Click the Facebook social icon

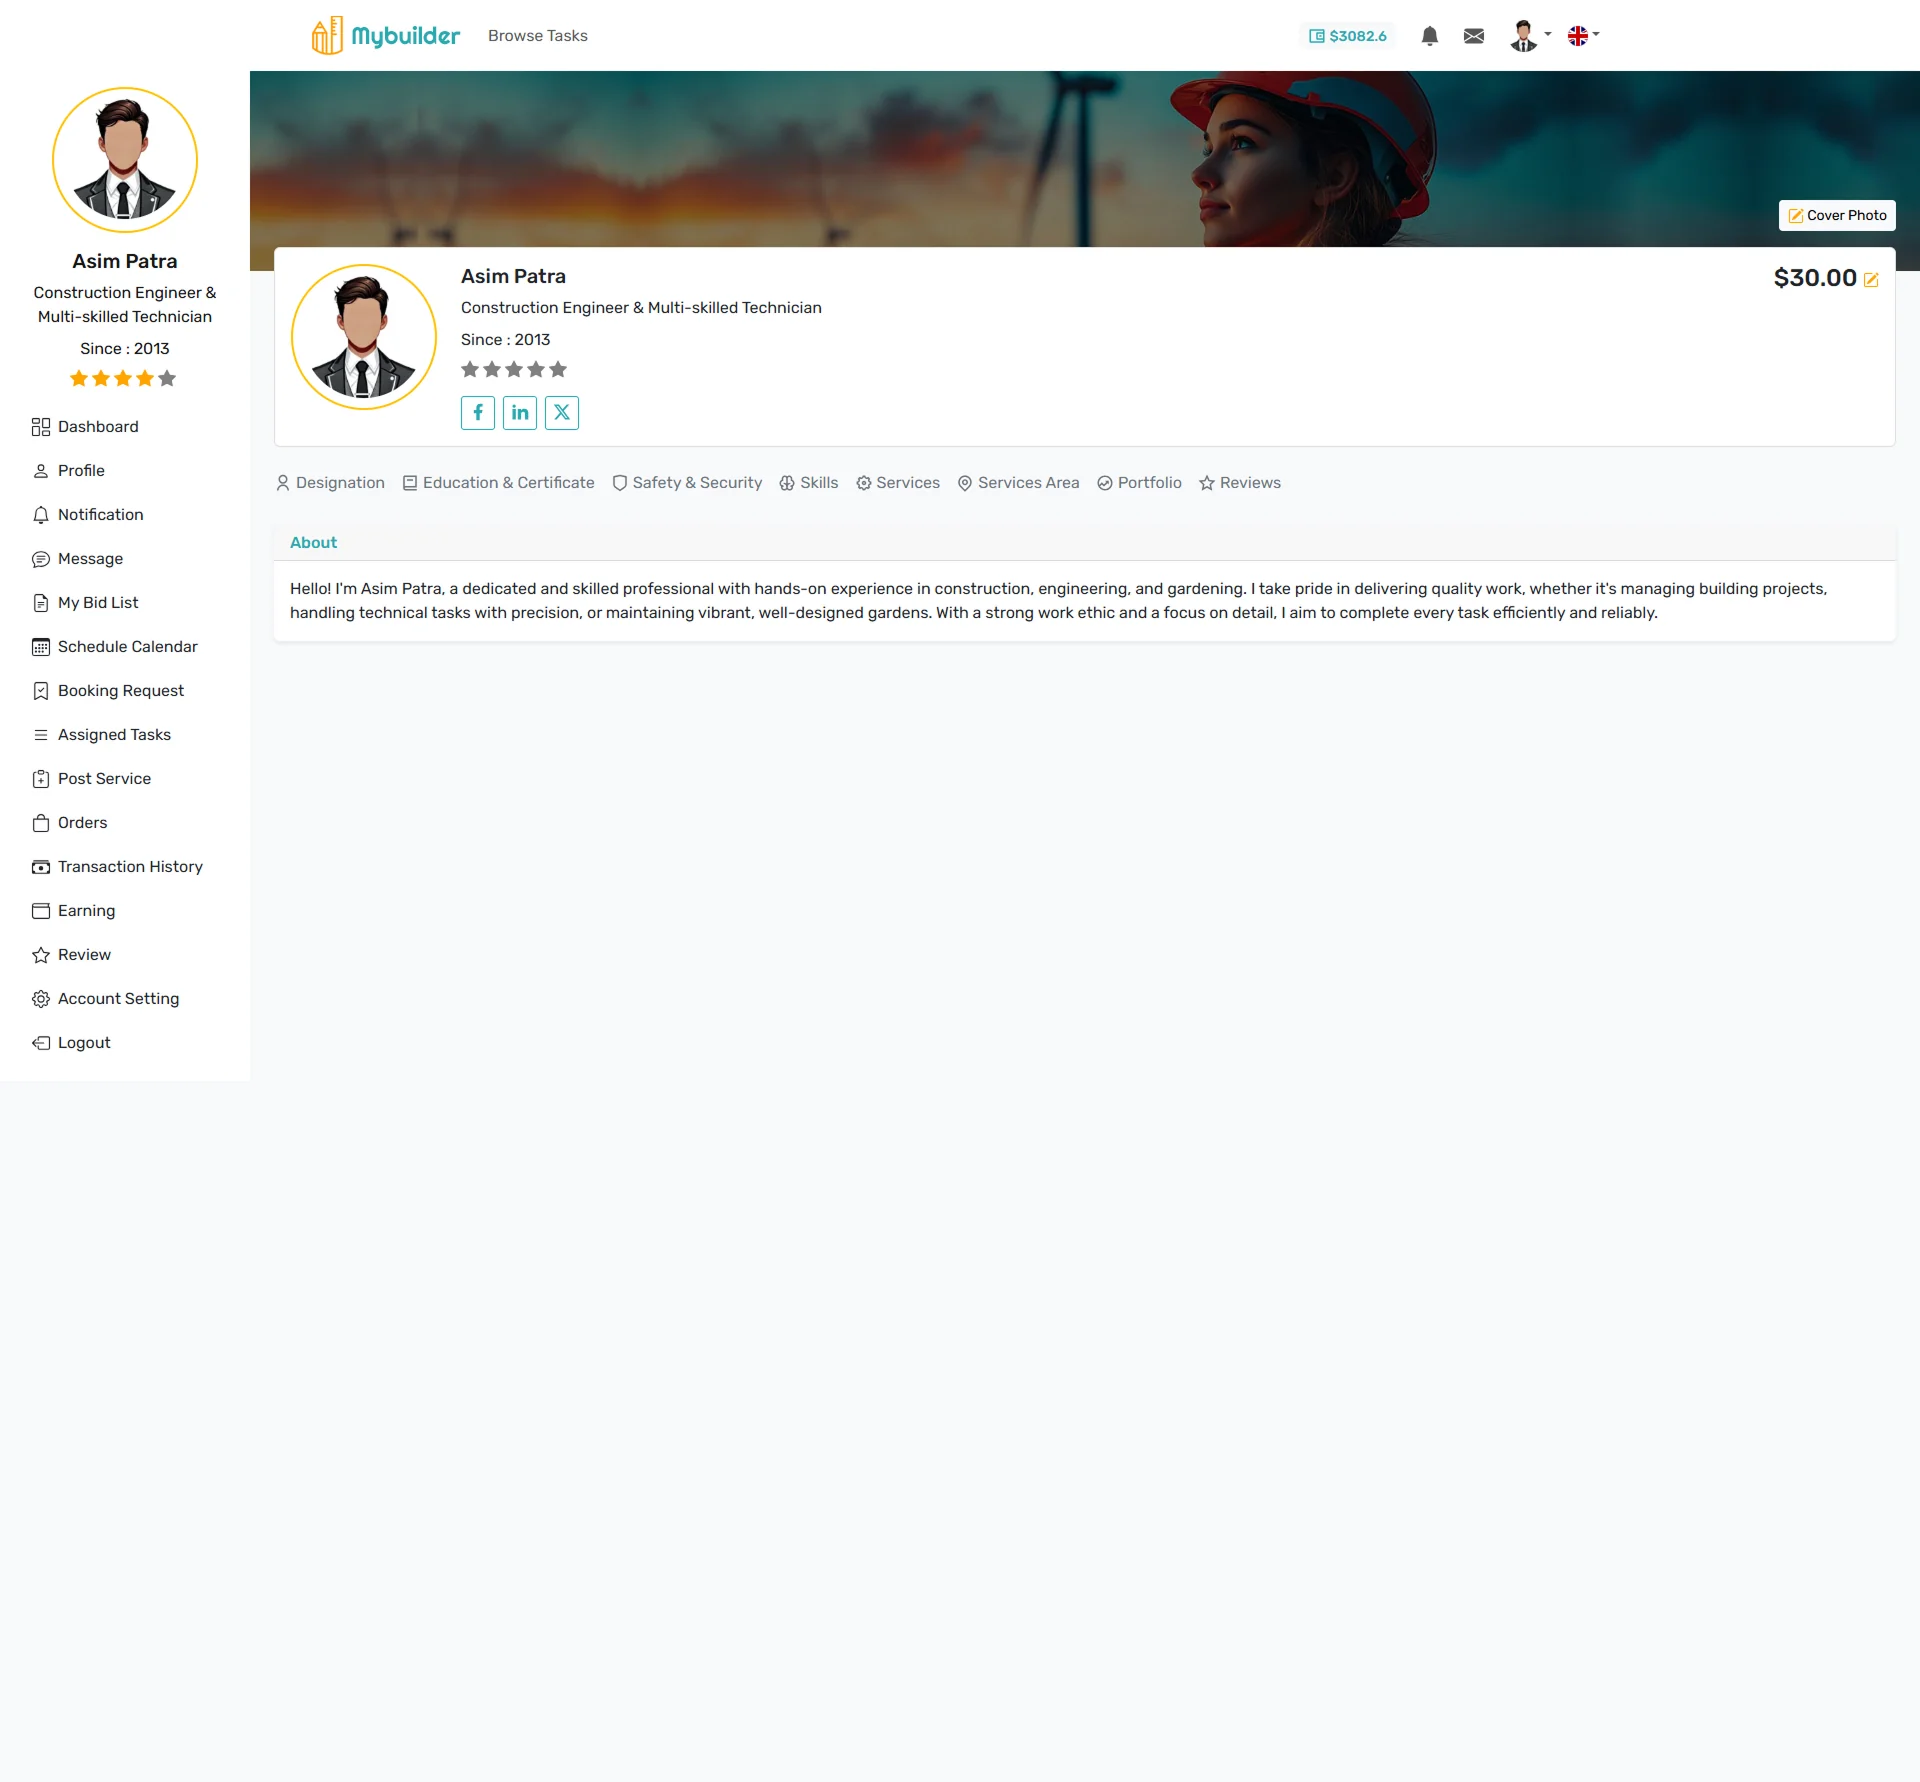click(x=478, y=412)
